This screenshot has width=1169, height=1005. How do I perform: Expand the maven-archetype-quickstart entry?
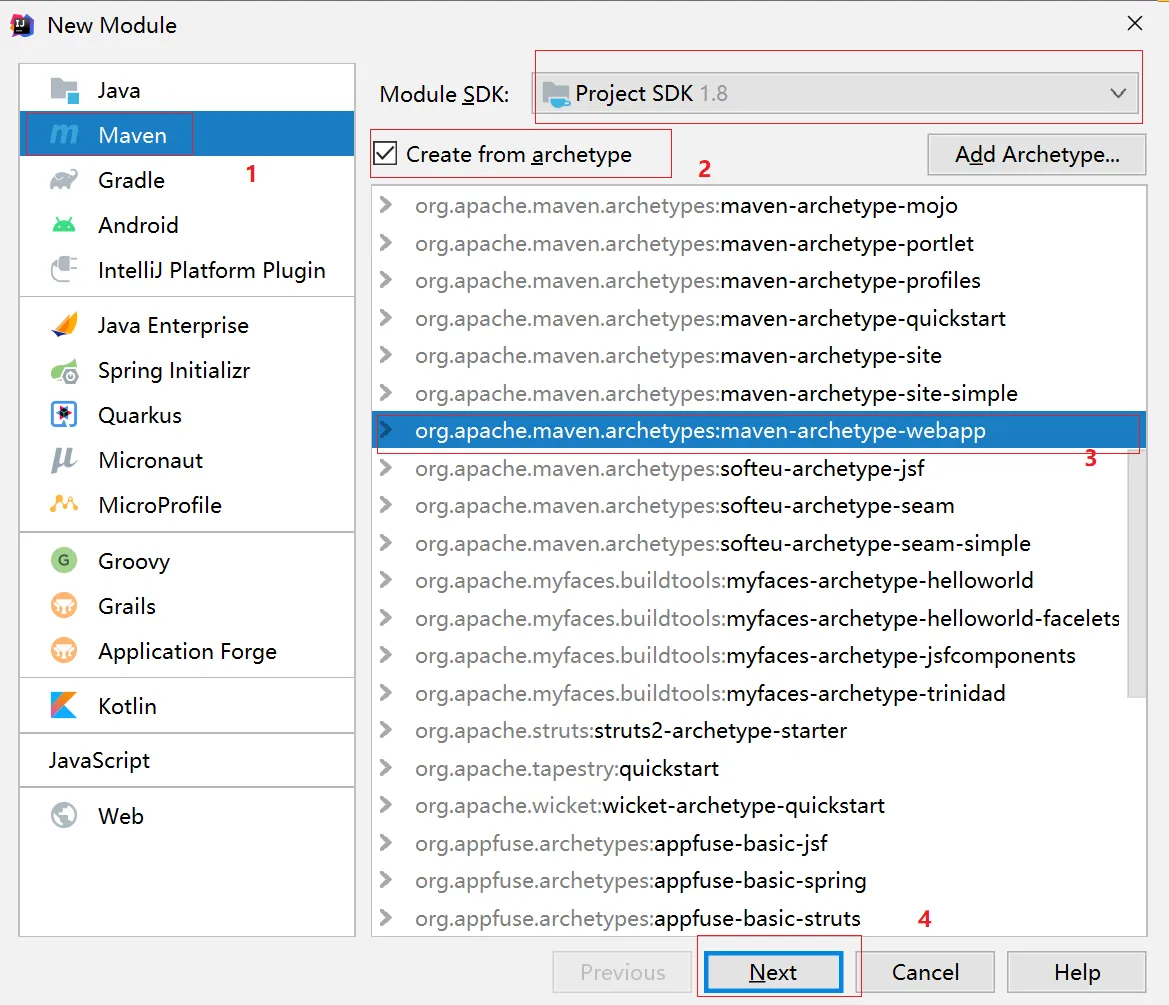click(x=387, y=319)
